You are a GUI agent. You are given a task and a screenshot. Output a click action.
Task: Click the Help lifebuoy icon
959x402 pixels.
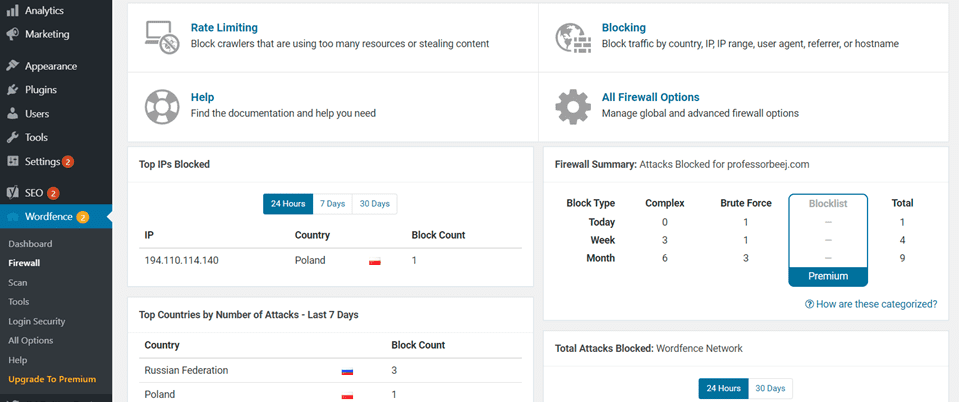tap(161, 105)
